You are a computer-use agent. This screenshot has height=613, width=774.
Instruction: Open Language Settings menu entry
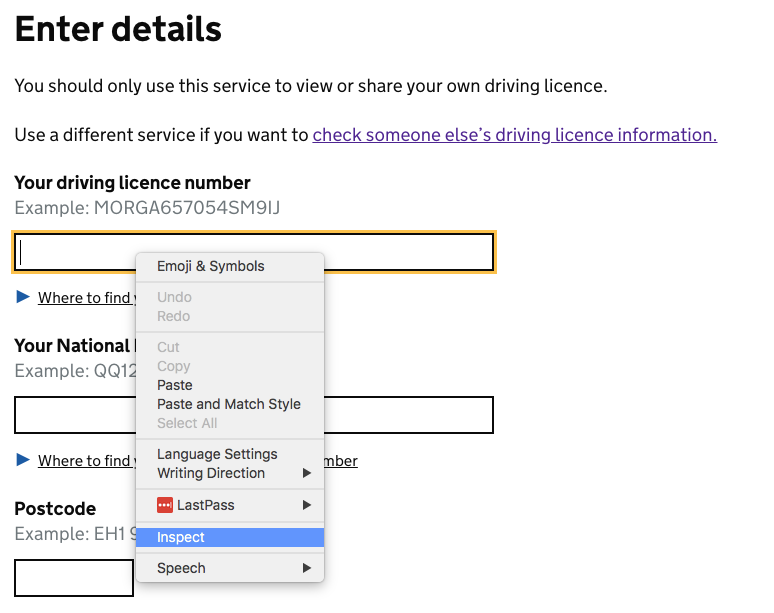pos(230,454)
